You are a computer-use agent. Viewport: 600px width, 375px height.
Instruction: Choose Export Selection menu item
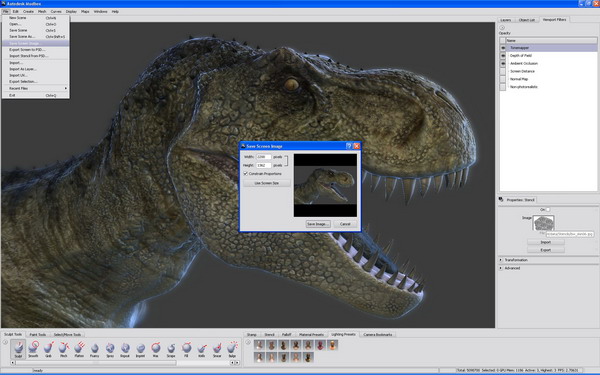click(36, 82)
